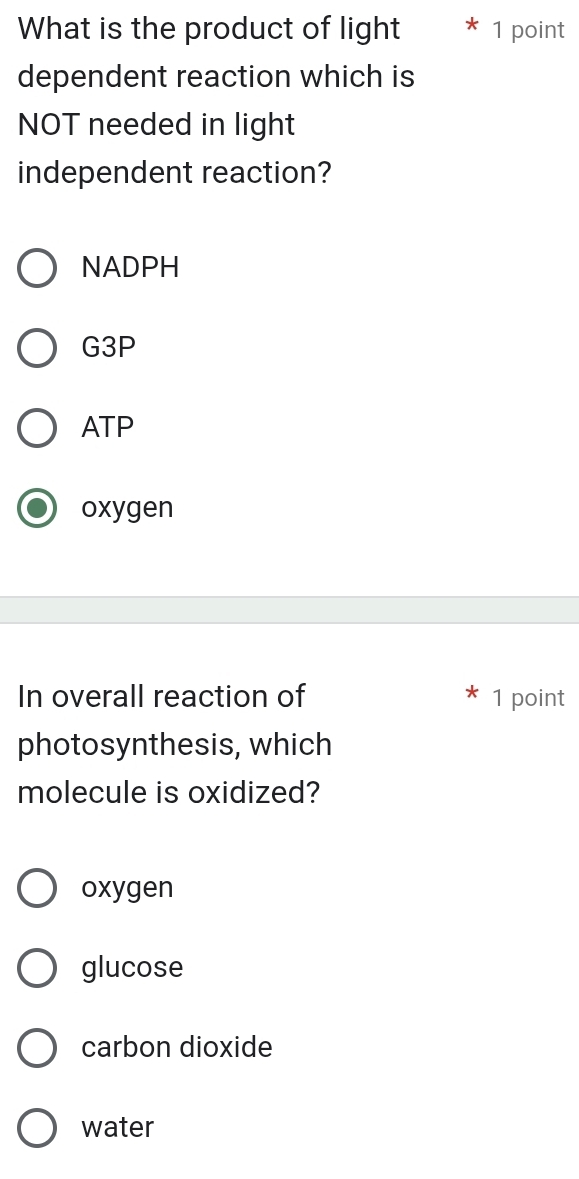Screen dimensions: 579x1179
Task: Click the glucose label text
Action: coord(132,968)
